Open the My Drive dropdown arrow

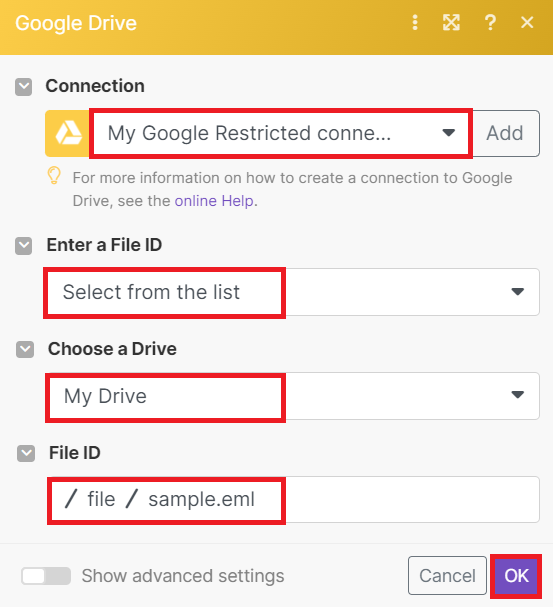click(x=517, y=395)
